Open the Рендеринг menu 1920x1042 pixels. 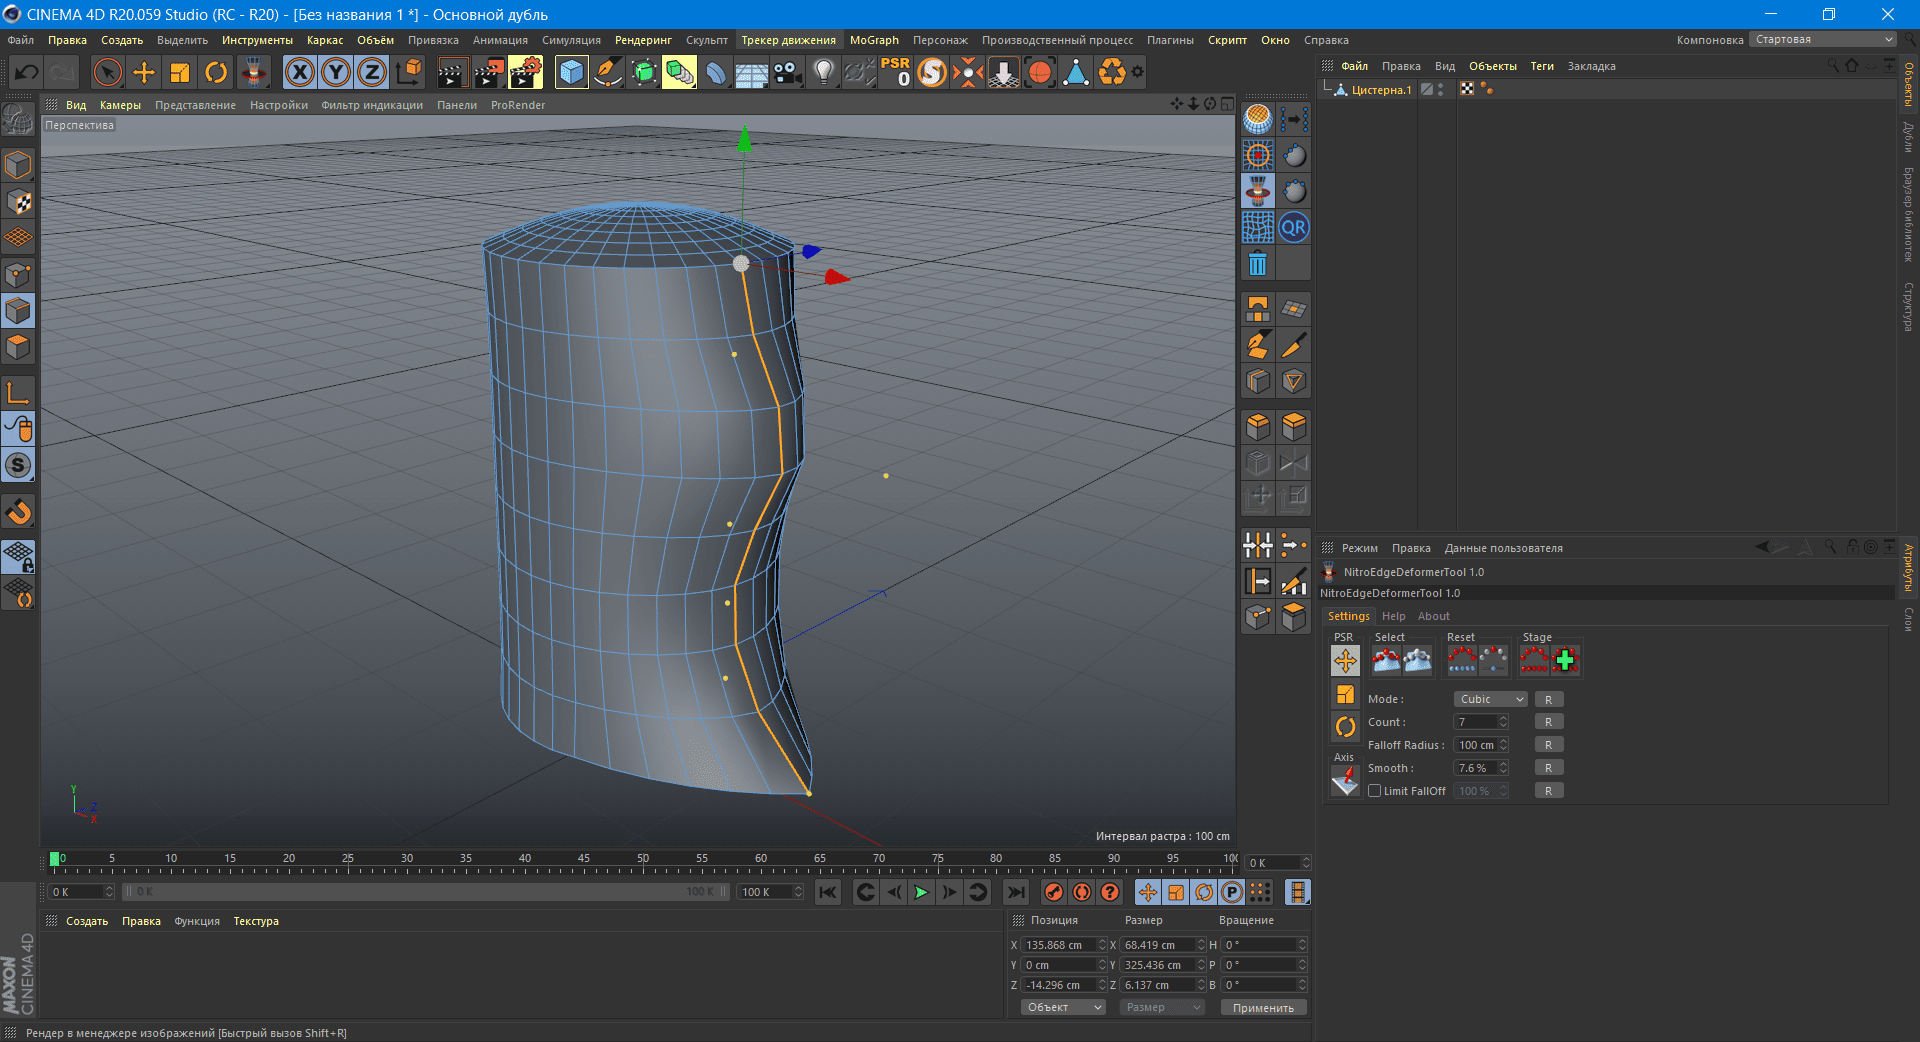point(643,40)
